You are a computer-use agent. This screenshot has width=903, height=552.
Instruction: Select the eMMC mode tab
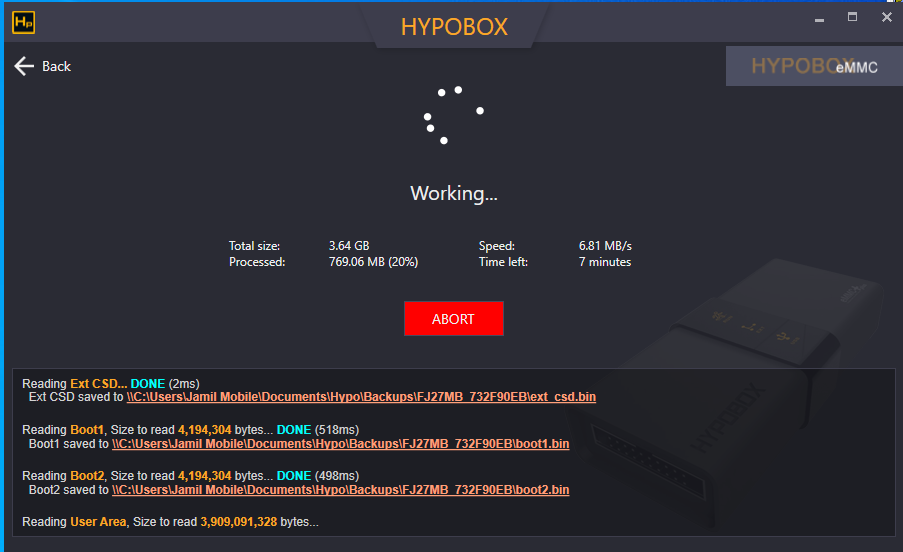(x=814, y=66)
